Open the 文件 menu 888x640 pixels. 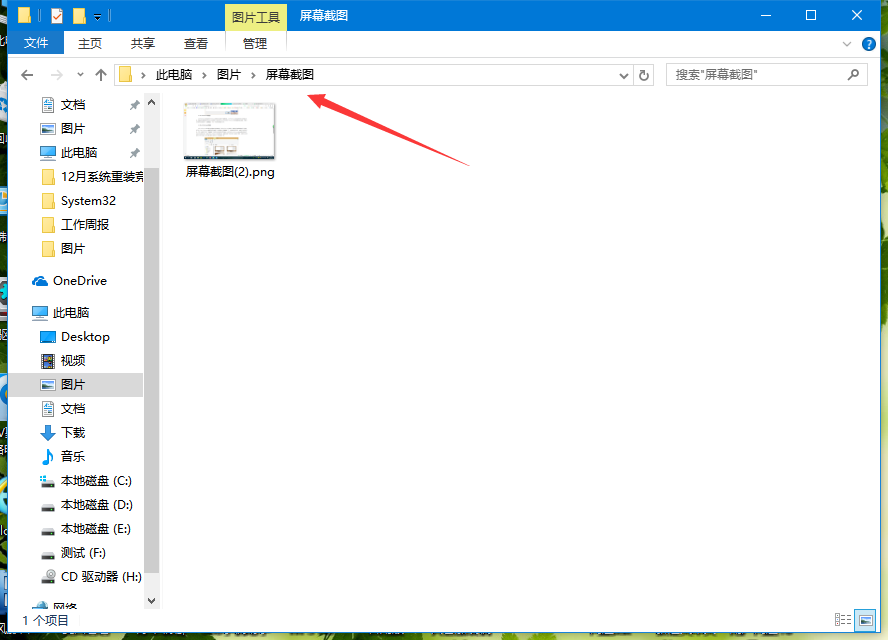click(x=36, y=43)
